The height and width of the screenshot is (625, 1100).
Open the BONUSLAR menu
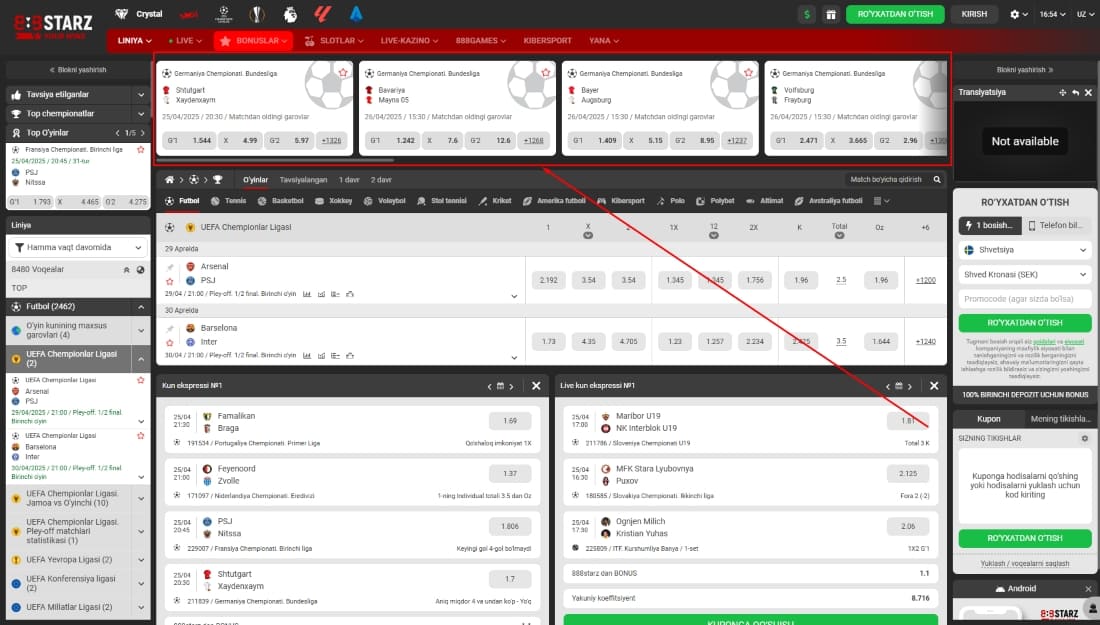(254, 41)
